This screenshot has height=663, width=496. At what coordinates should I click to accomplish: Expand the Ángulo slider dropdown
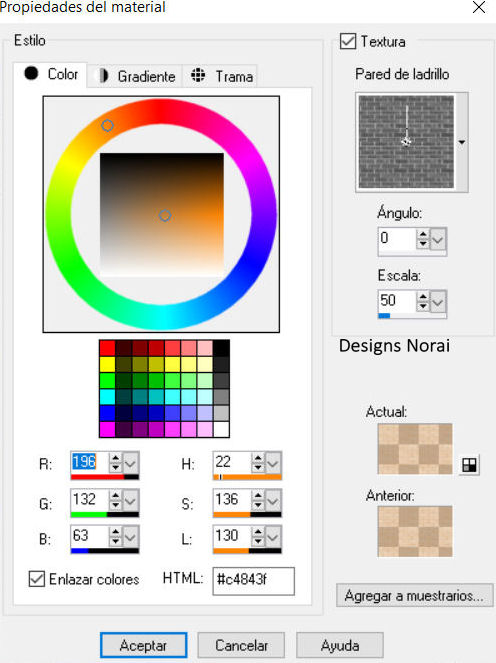438,239
